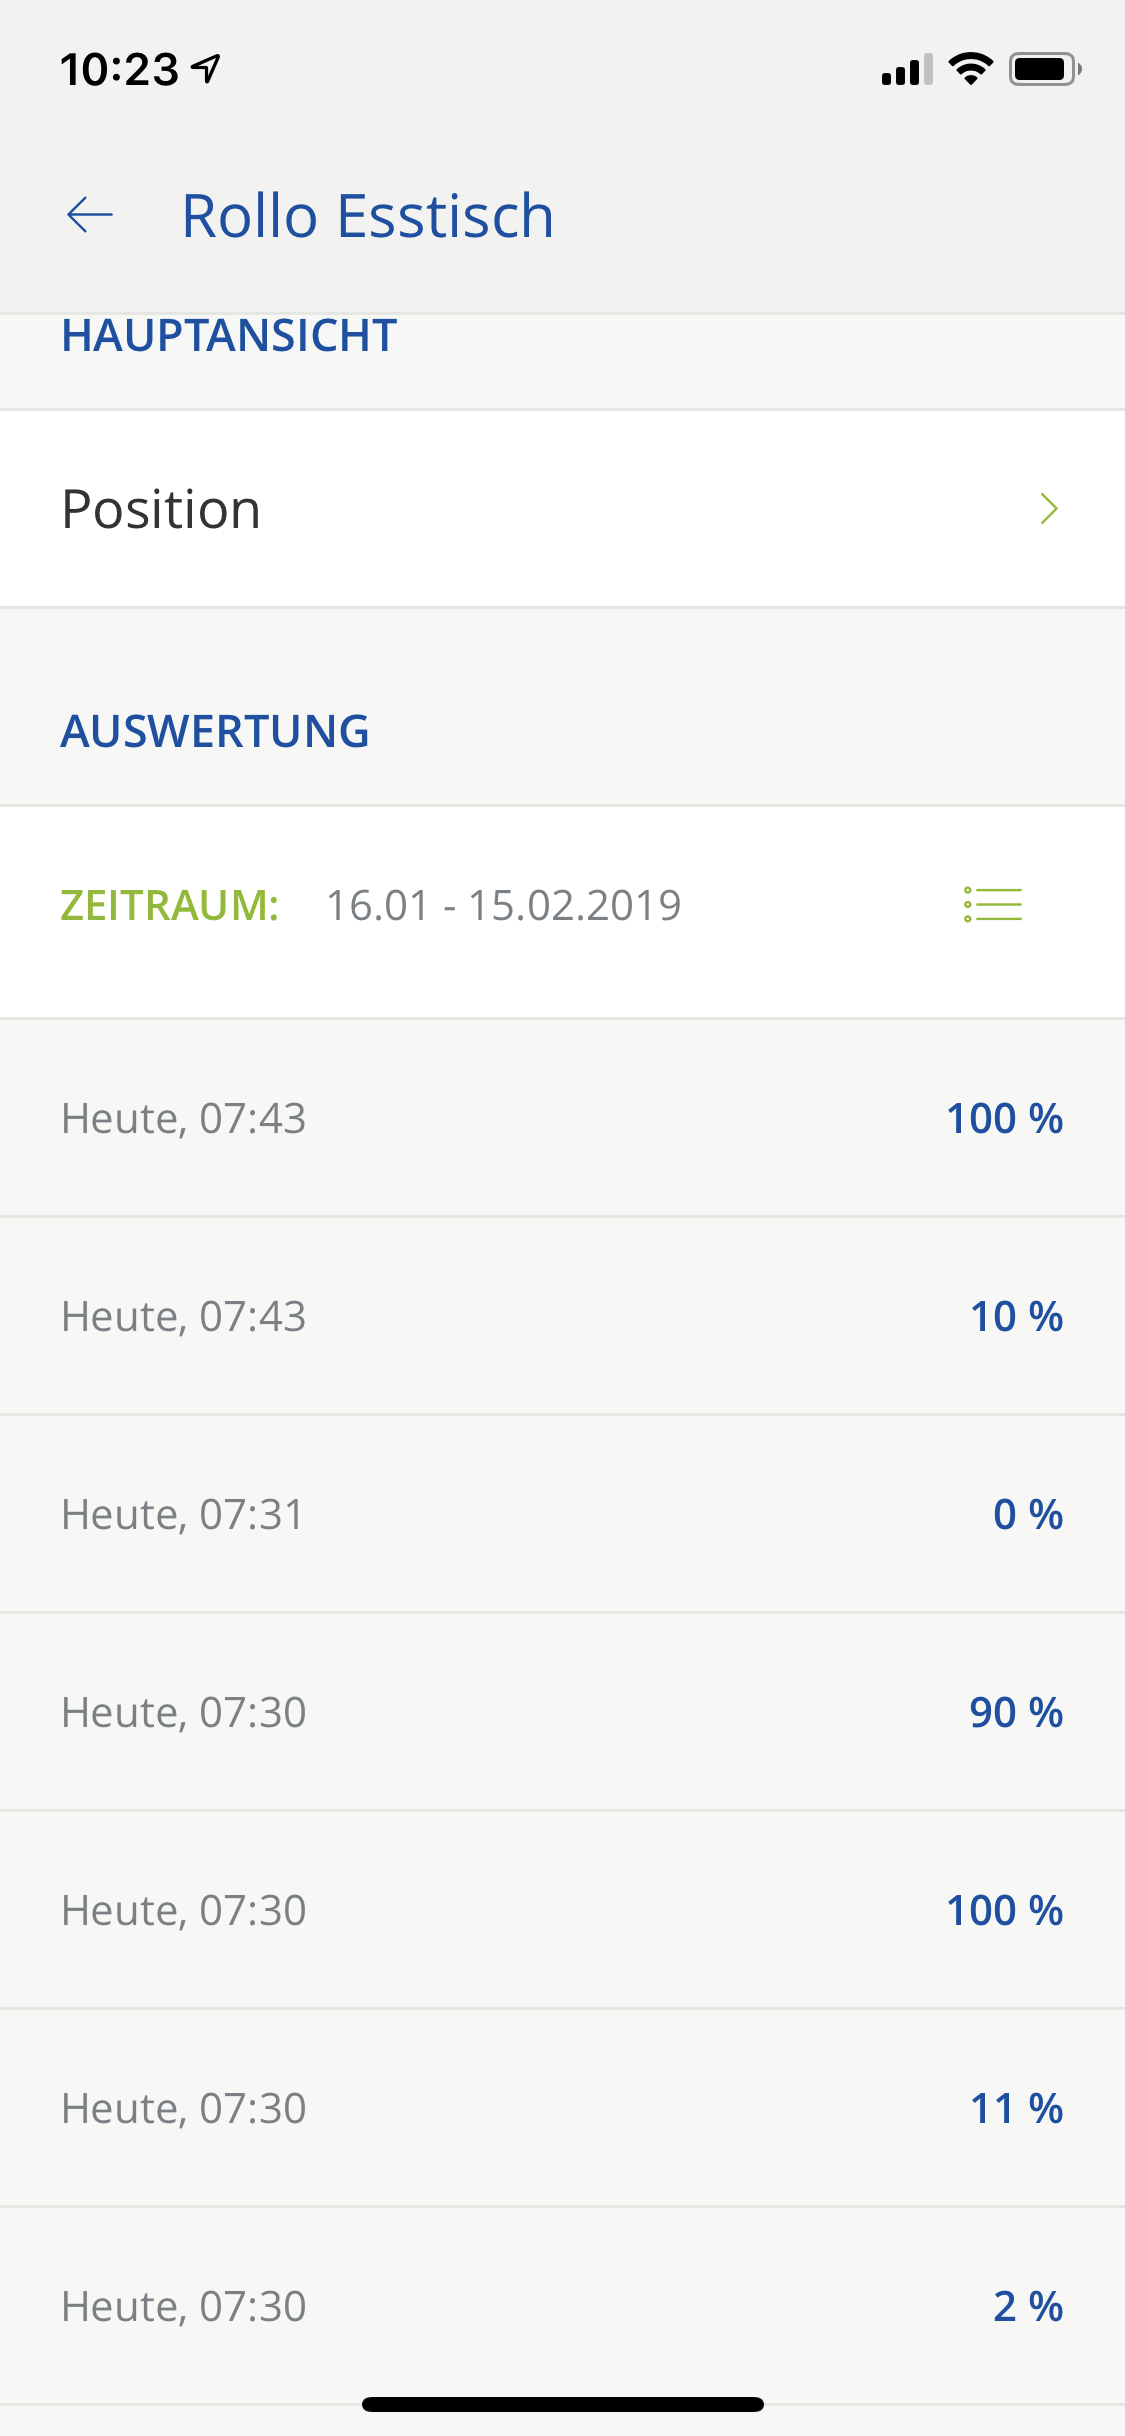Tap the 90 % position value
This screenshot has width=1125, height=2436.
pos(1015,1712)
